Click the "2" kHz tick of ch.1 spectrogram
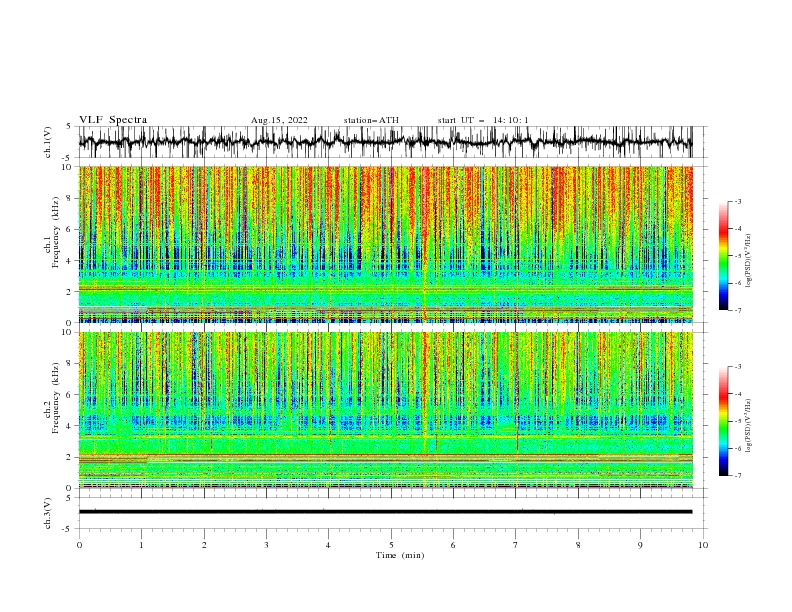Image resolution: width=792 pixels, height=612 pixels. (70, 291)
